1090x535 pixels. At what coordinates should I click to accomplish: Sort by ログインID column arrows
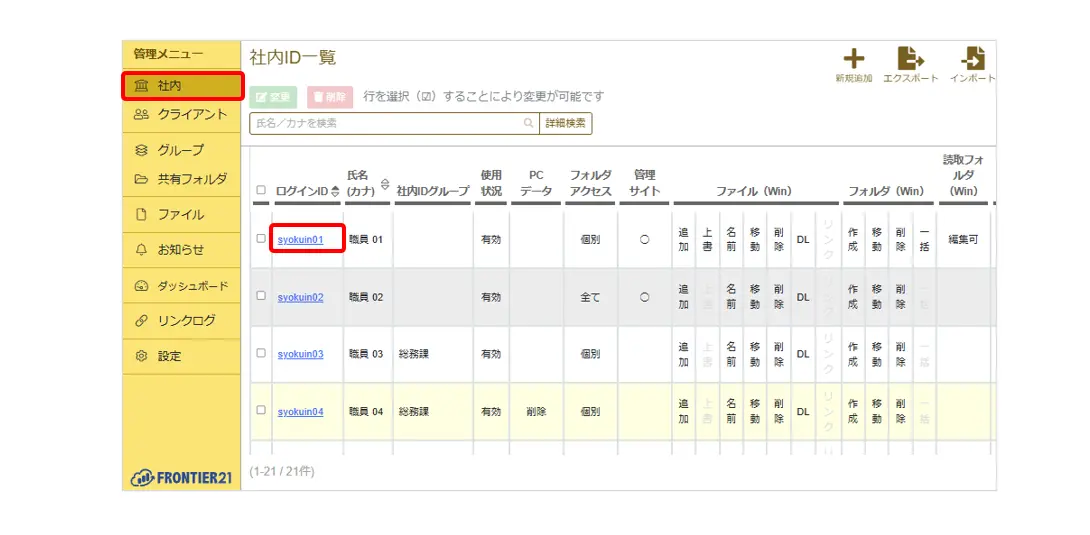(336, 191)
